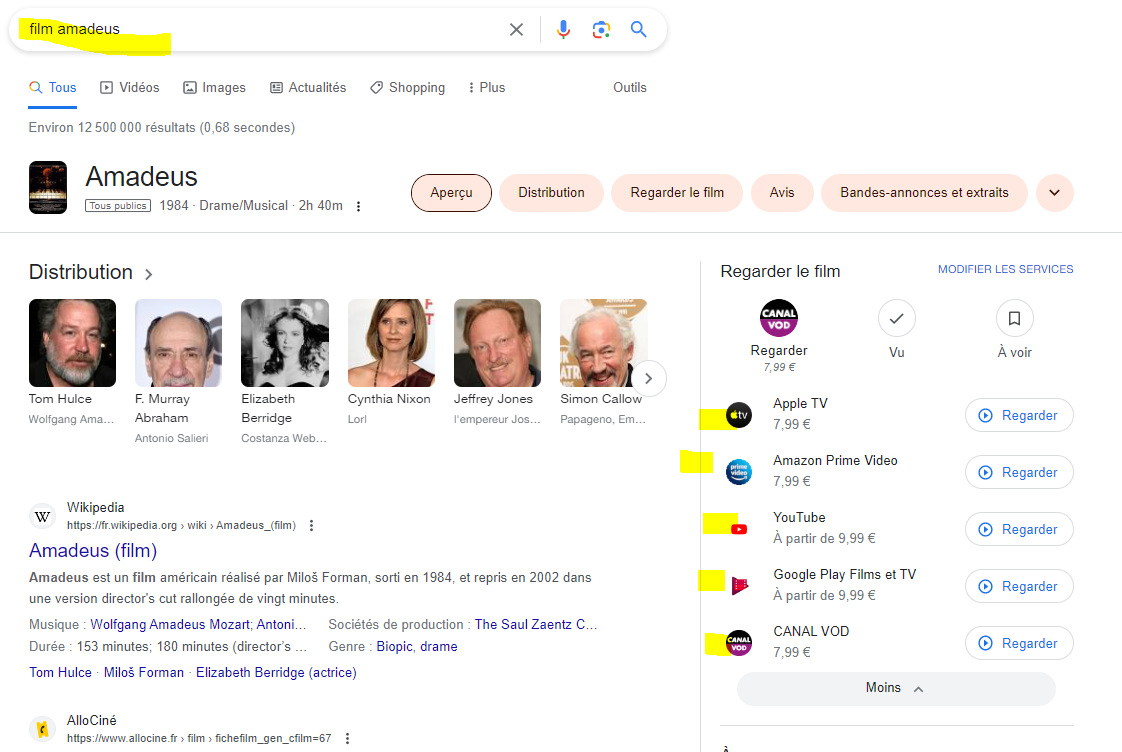Open the Miloš Forman sitelink

[144, 673]
